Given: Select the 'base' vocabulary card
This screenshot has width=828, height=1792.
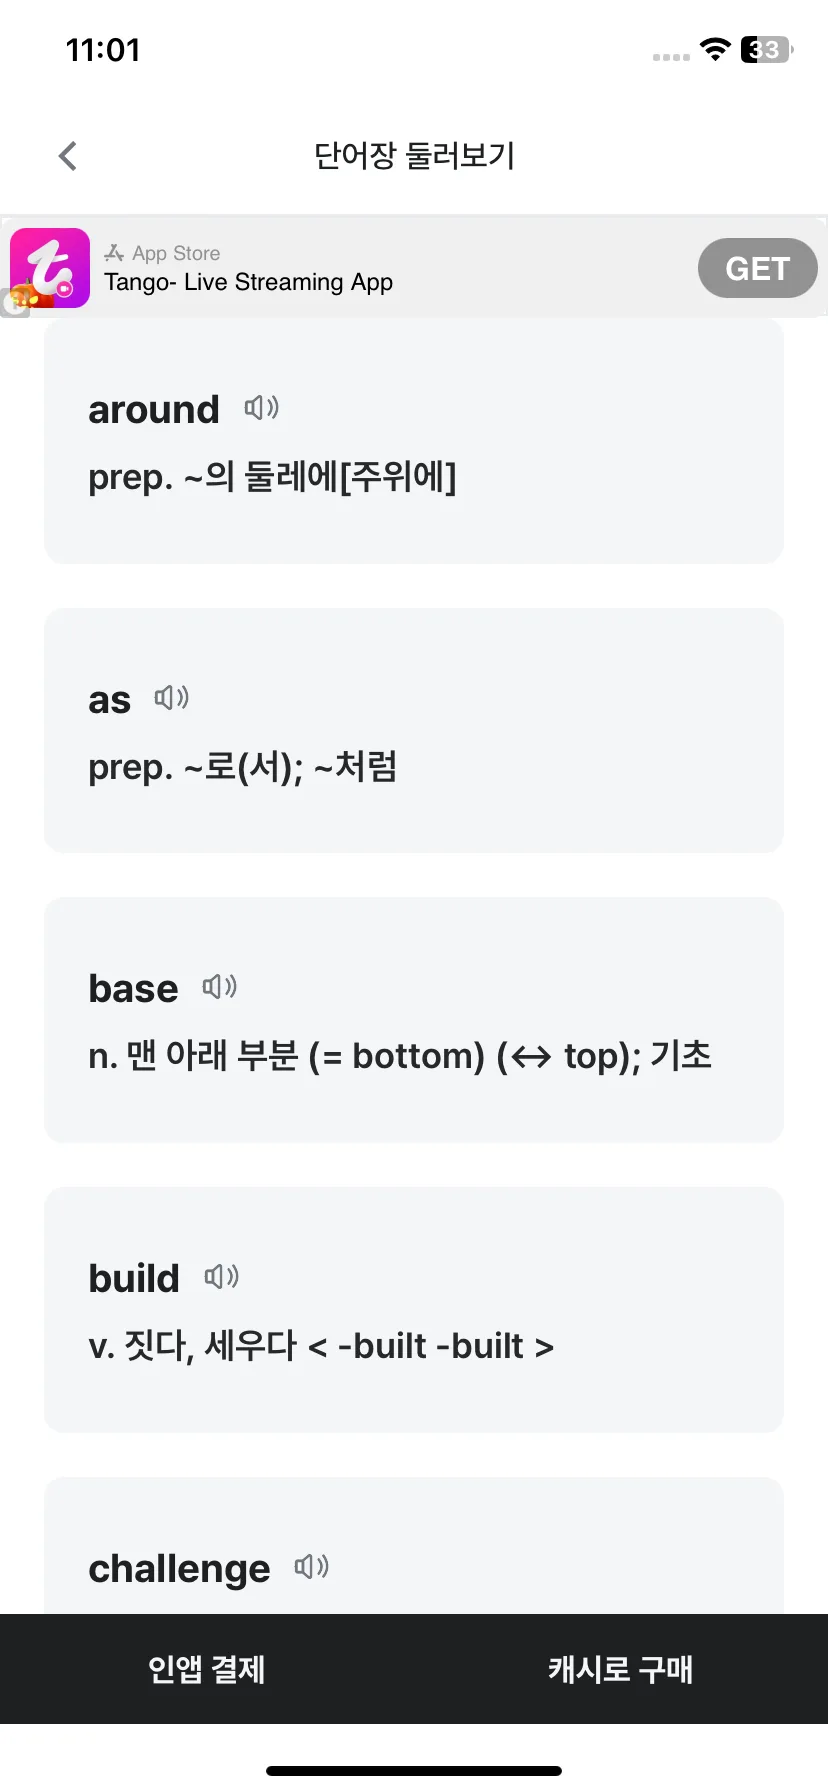Looking at the screenshot, I should click(x=414, y=1020).
